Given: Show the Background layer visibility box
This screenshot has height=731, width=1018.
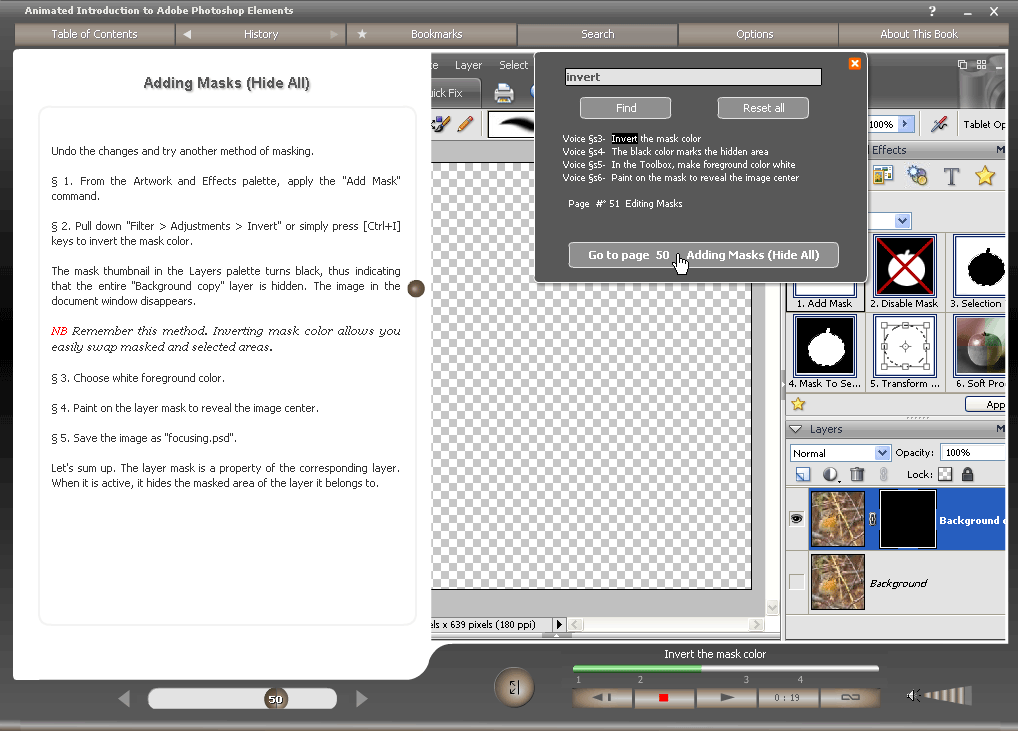Looking at the screenshot, I should pyautogui.click(x=797, y=582).
